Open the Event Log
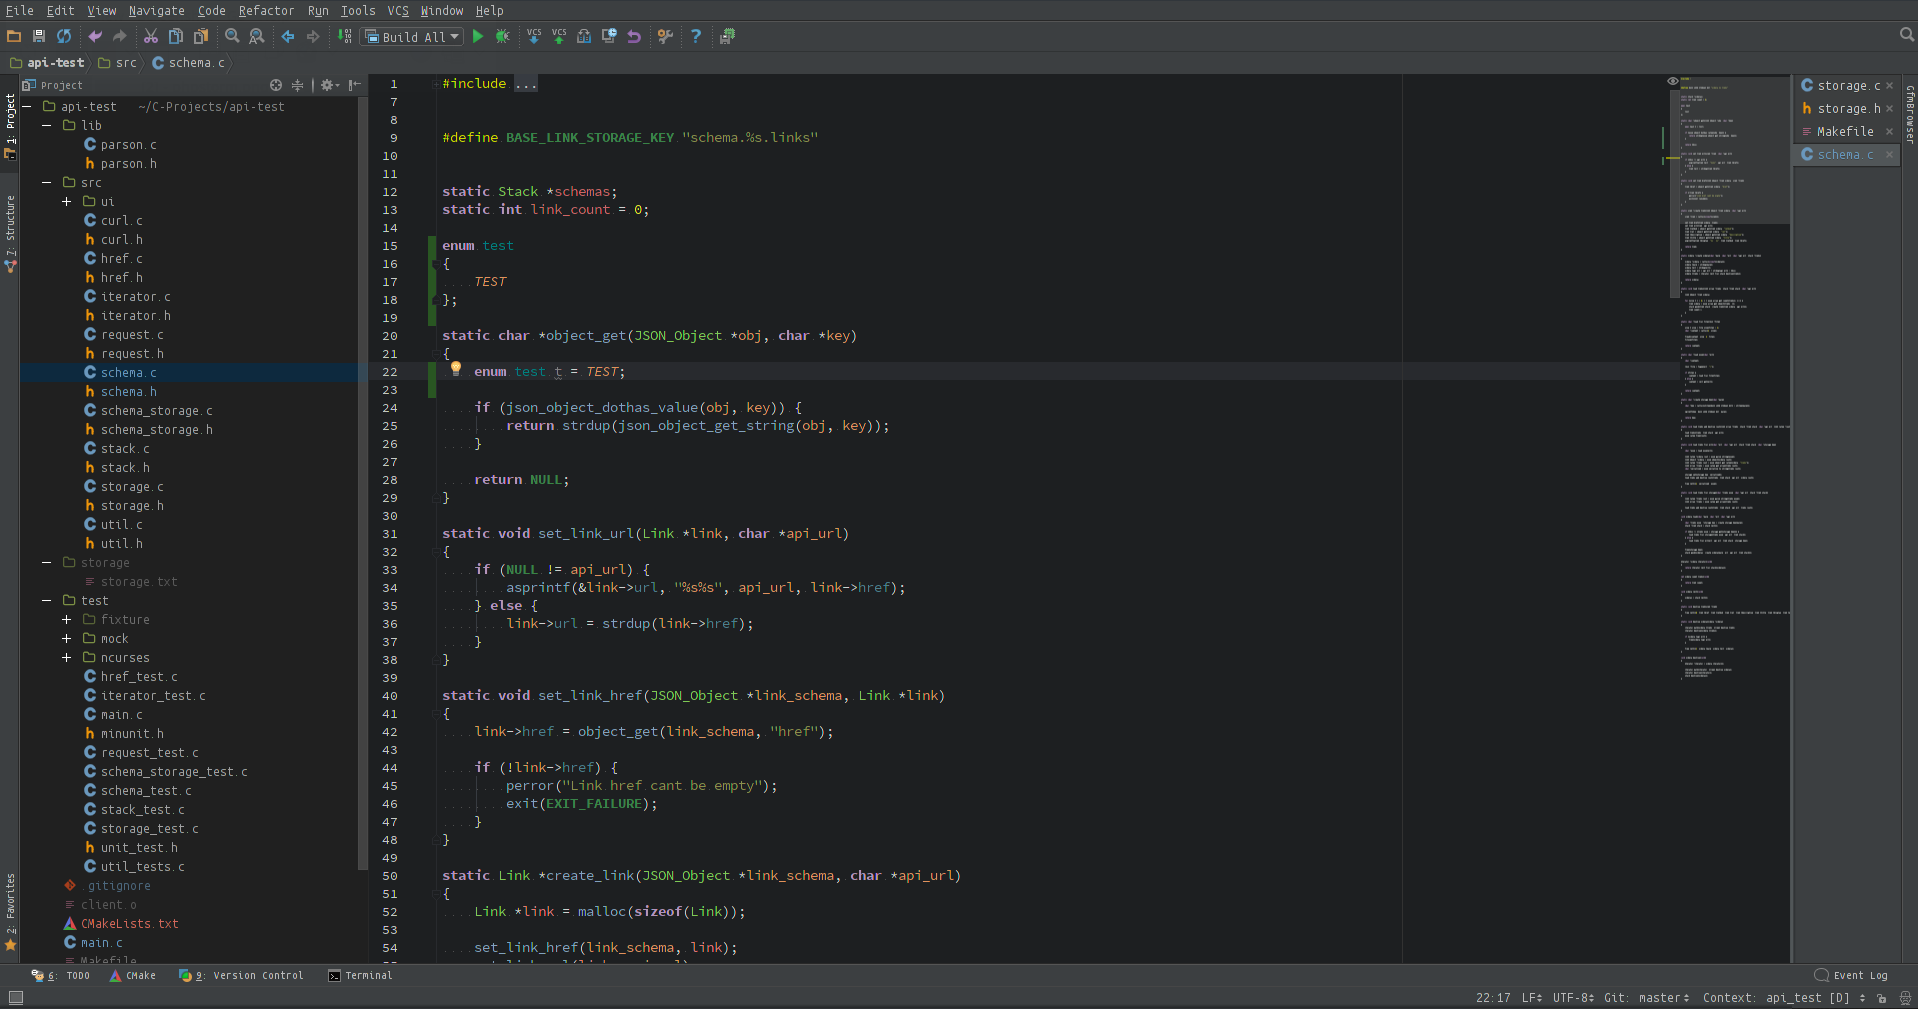This screenshot has width=1918, height=1009. [x=1851, y=976]
